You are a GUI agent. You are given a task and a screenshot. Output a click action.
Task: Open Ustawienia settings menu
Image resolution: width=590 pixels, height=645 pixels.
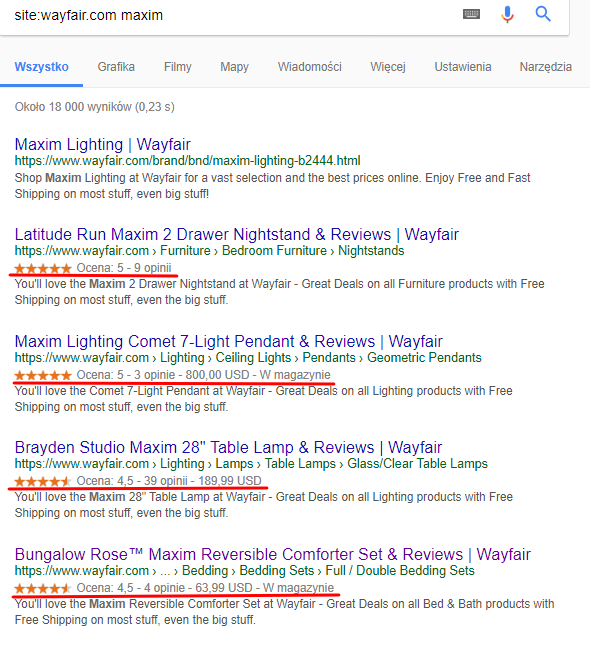click(463, 67)
